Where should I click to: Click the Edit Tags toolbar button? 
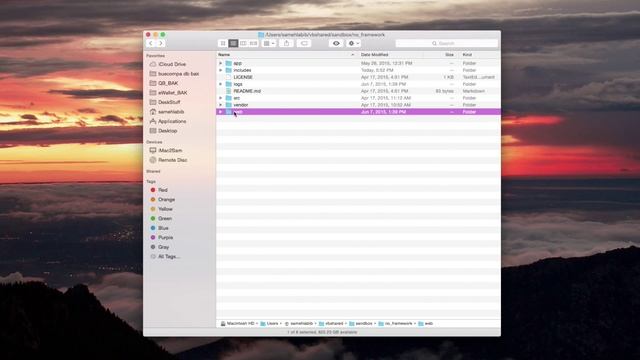(x=304, y=43)
